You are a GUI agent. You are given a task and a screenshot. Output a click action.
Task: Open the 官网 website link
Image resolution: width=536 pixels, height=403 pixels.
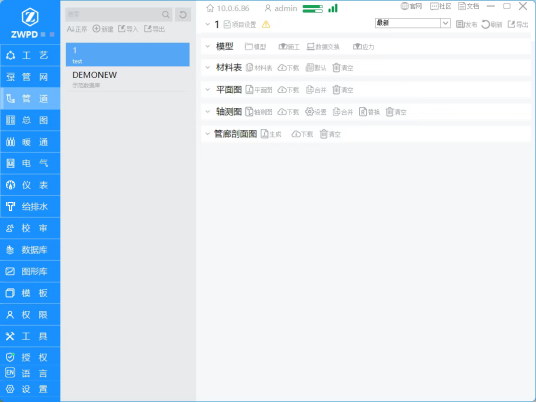[x=411, y=6]
